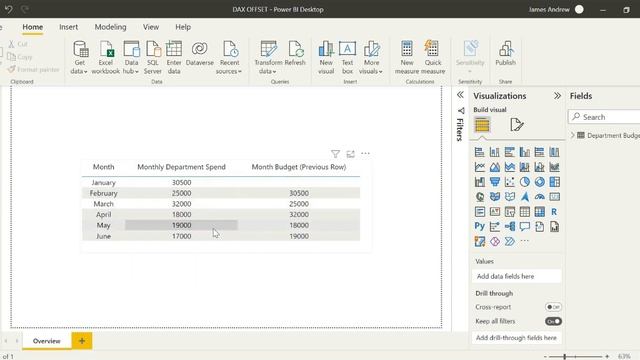640x360 pixels.
Task: Insert a Python visual
Action: point(480,227)
